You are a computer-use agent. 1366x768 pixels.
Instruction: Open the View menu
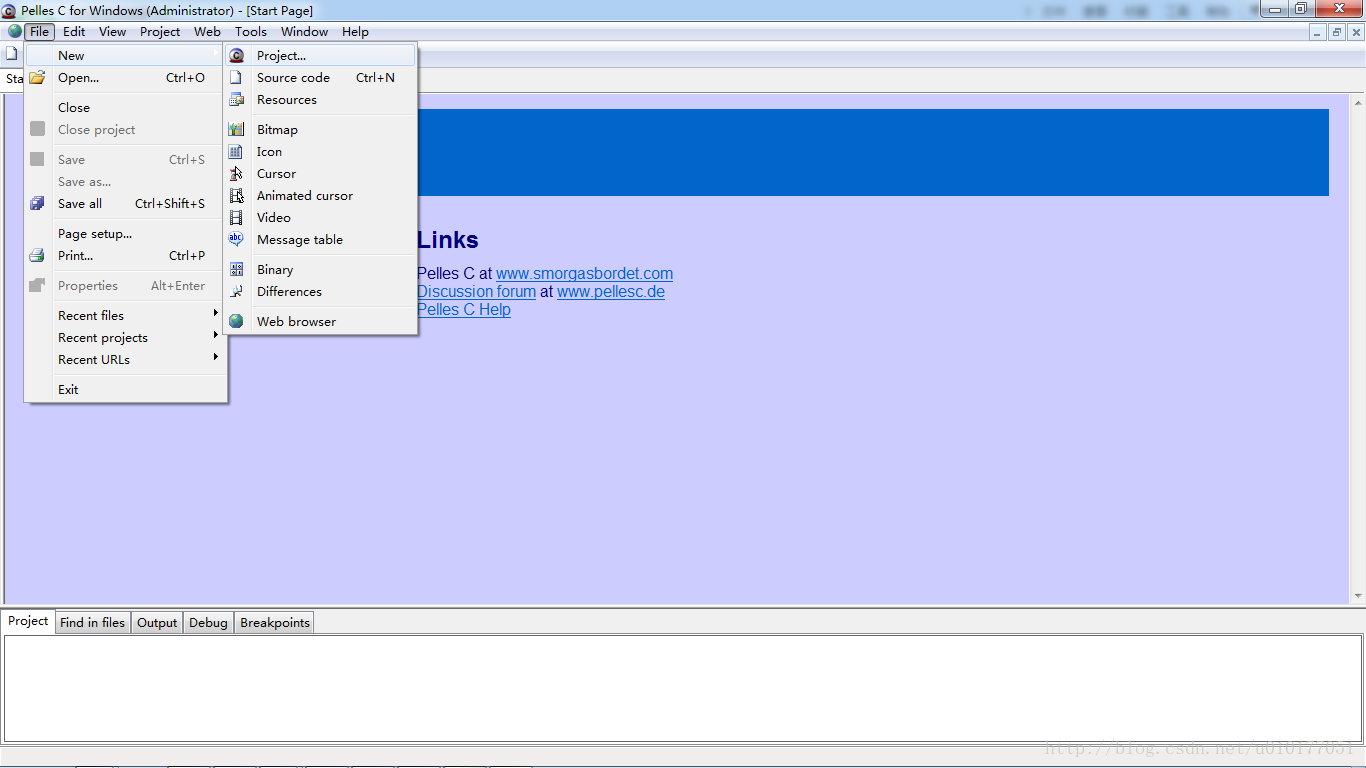pos(112,32)
